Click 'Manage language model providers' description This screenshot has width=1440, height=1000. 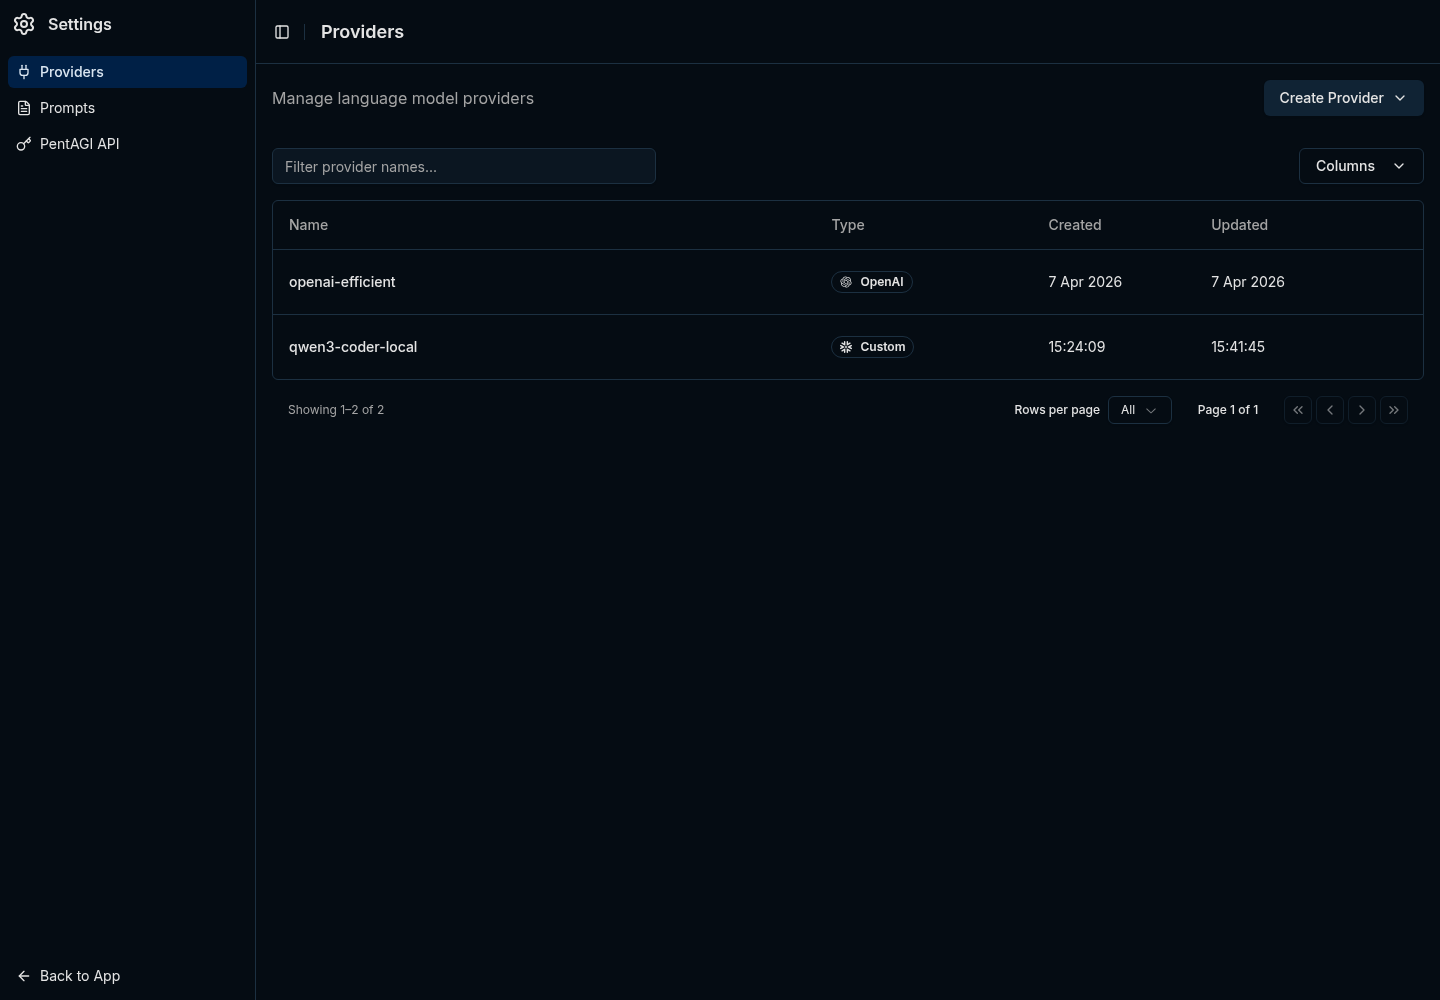coord(403,98)
